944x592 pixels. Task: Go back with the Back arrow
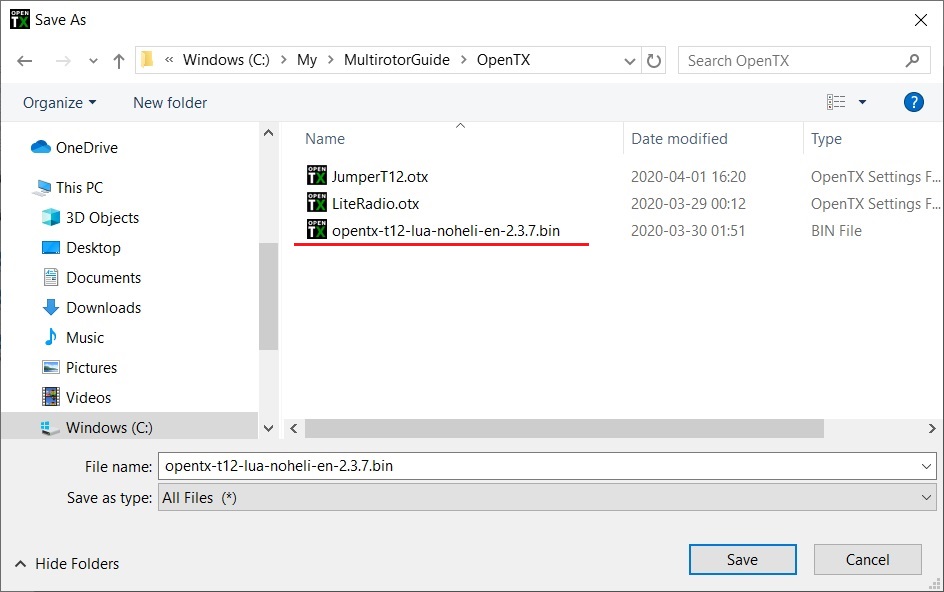pos(25,61)
